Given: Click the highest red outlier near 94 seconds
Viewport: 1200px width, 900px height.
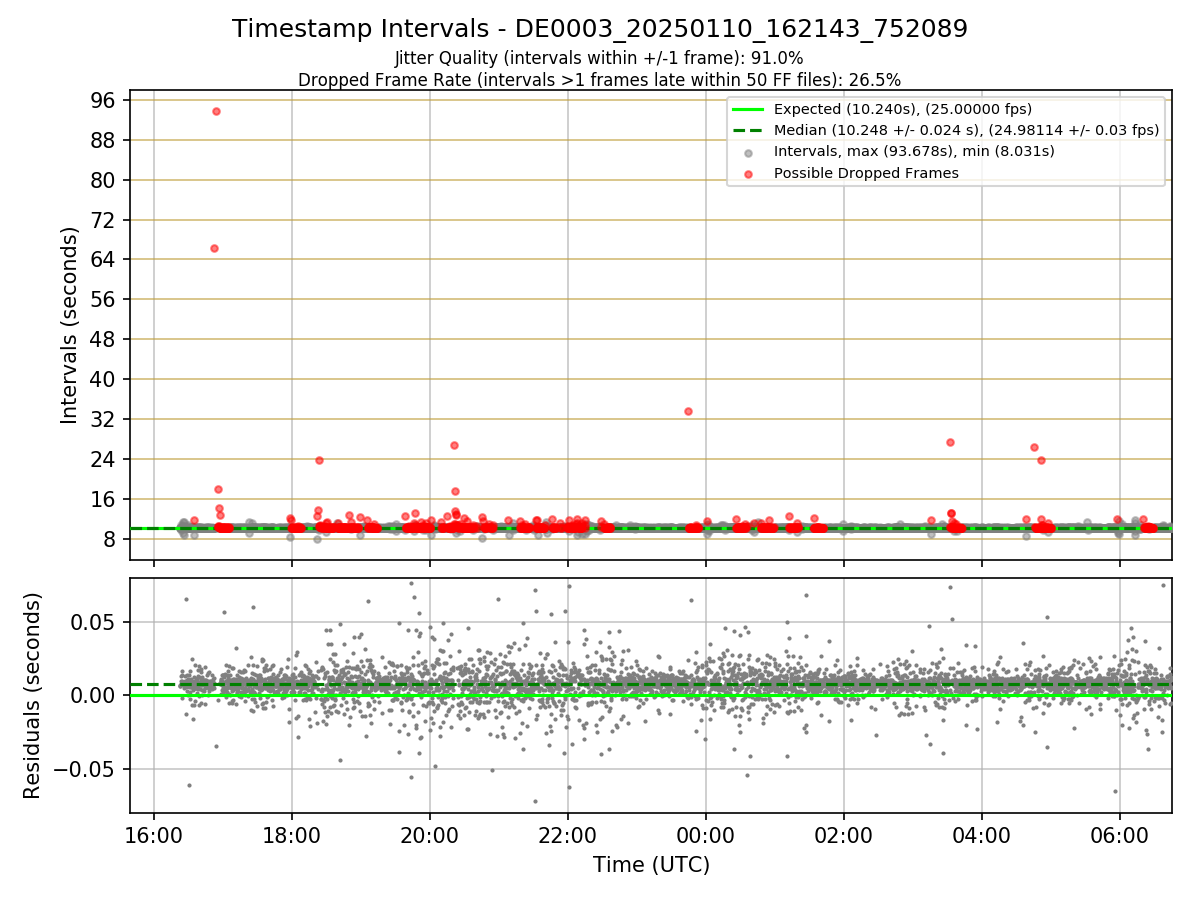Looking at the screenshot, I should (216, 111).
